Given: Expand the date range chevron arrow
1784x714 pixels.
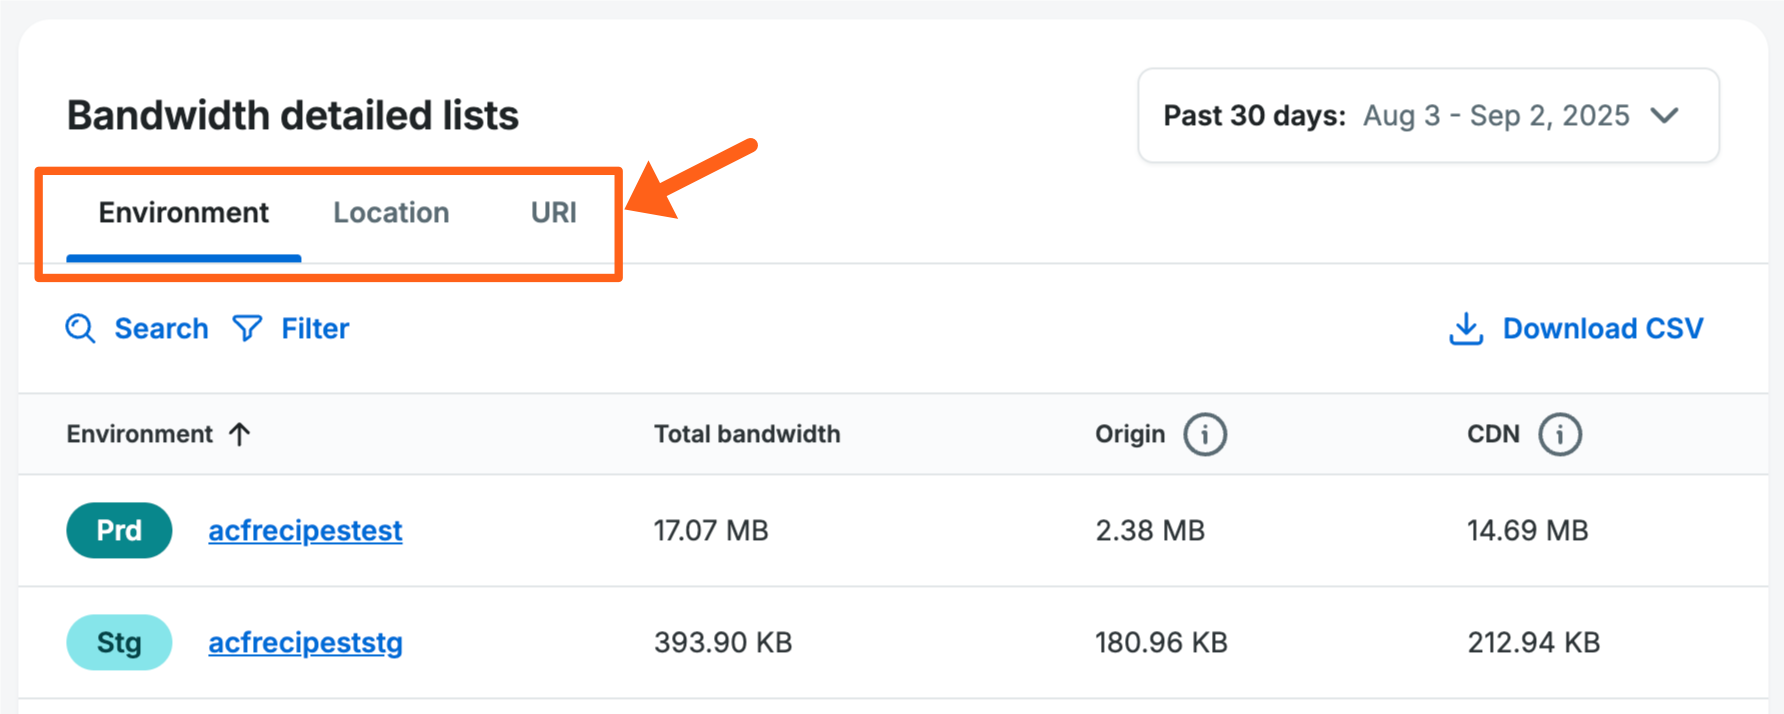Looking at the screenshot, I should (1665, 116).
